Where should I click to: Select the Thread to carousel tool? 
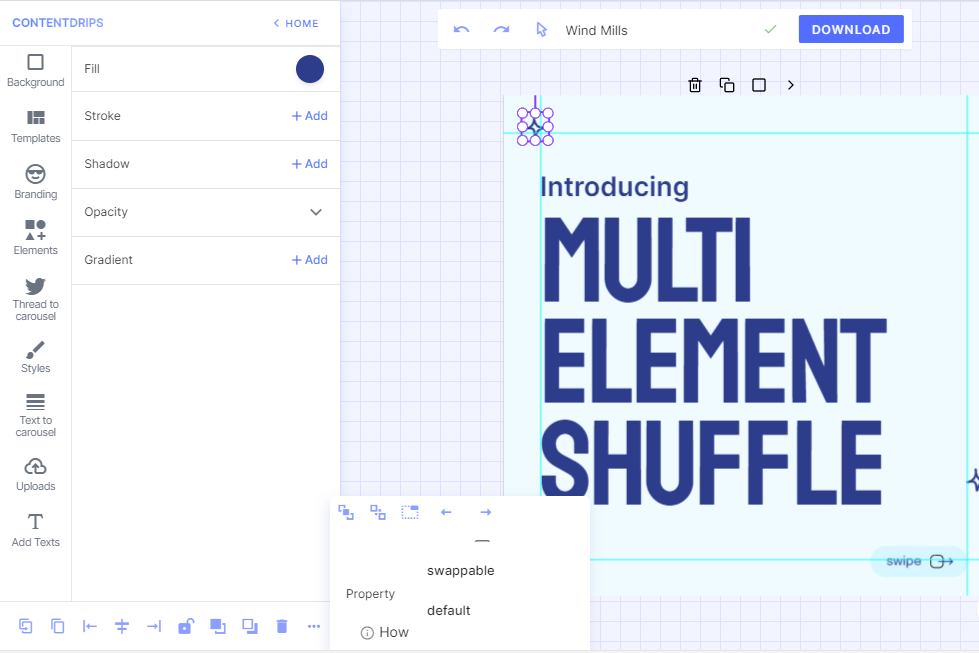pyautogui.click(x=35, y=298)
